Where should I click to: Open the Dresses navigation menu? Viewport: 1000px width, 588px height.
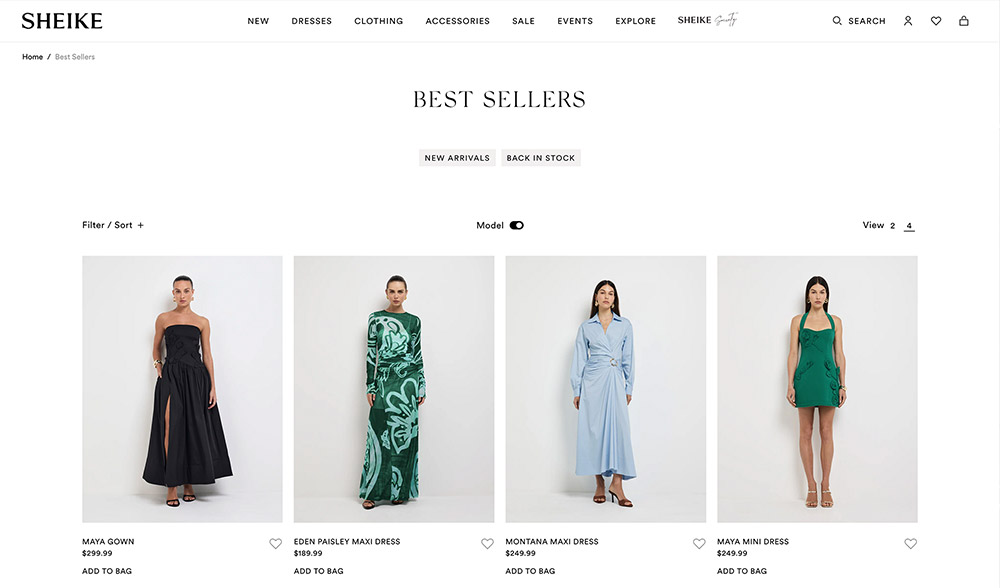(x=311, y=21)
